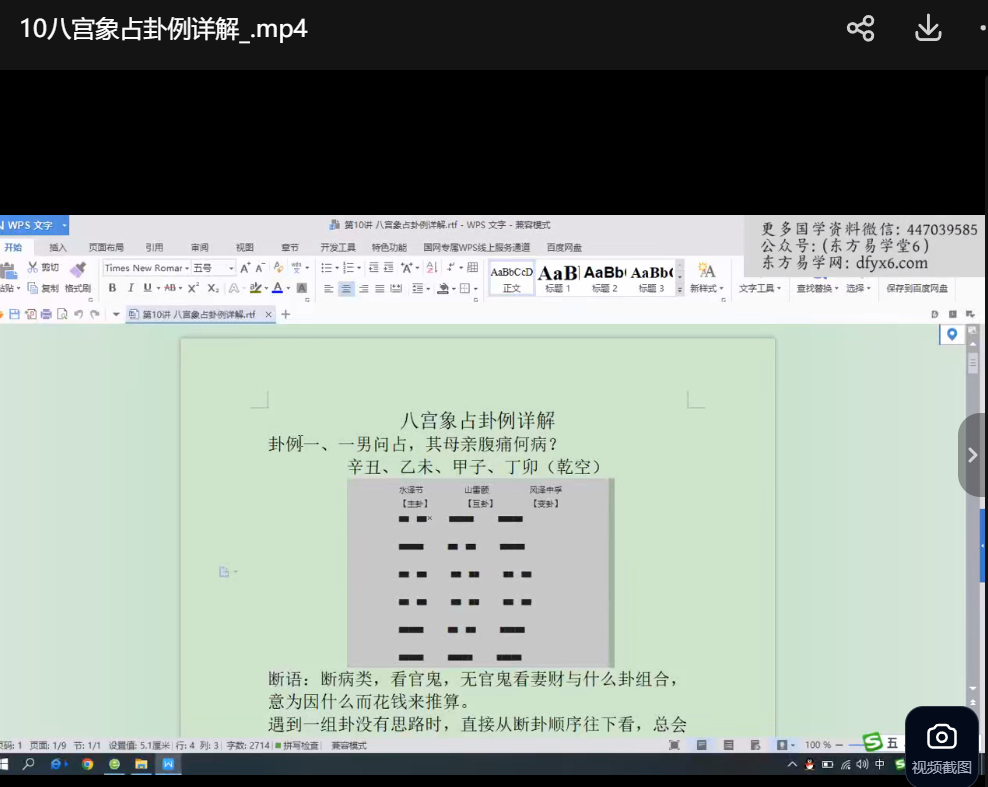Click the scissors Cut (剪切) icon

coord(33,268)
